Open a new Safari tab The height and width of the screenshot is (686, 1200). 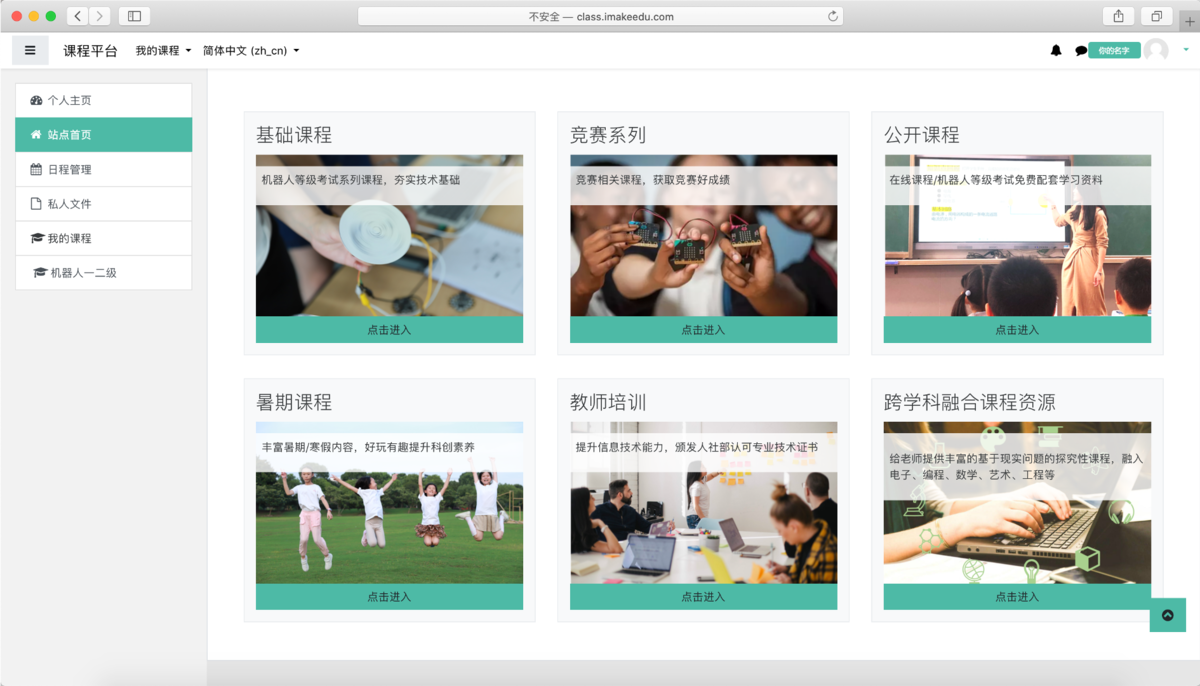click(x=1189, y=23)
